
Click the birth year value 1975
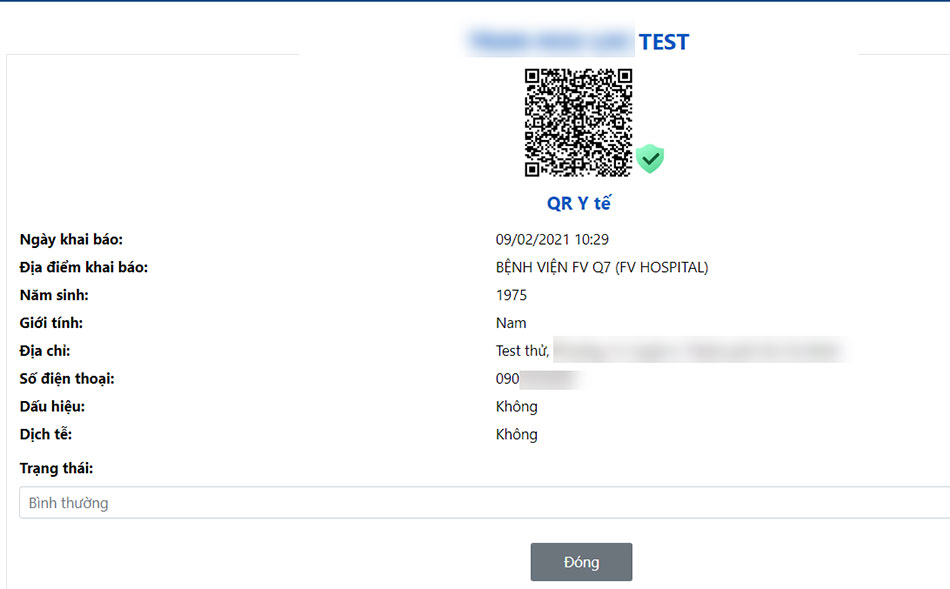pyautogui.click(x=511, y=295)
